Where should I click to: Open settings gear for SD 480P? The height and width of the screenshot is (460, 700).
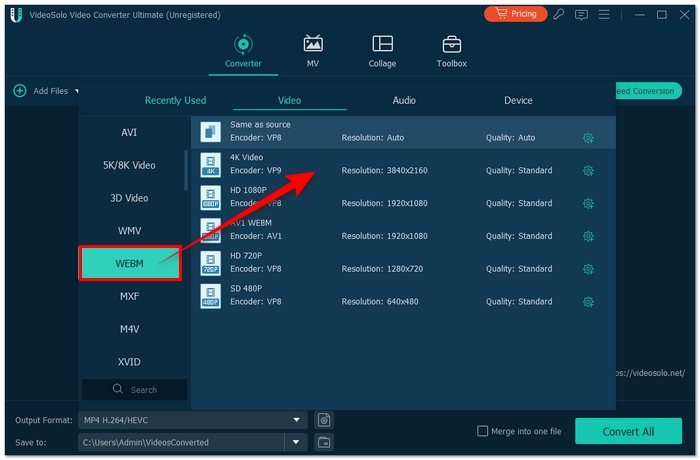click(588, 302)
